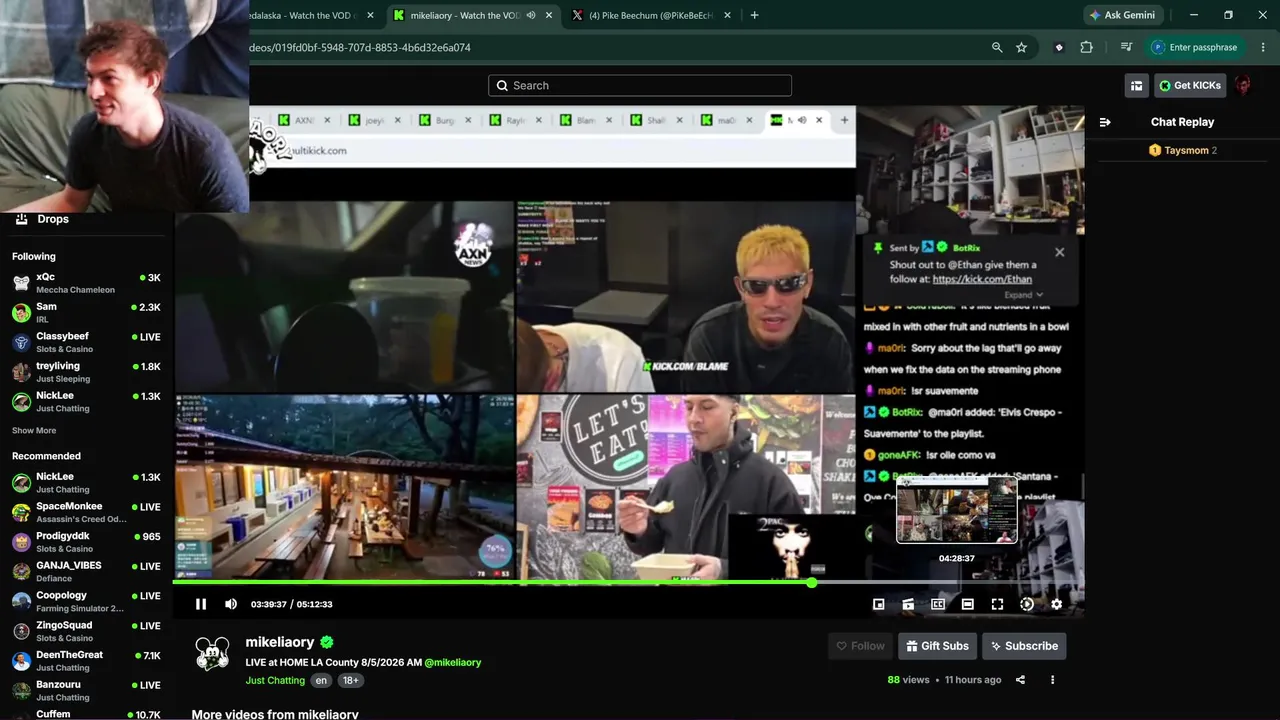This screenshot has width=1280, height=720.
Task: Open Sam's IRL channel in Following
Action: point(86,313)
